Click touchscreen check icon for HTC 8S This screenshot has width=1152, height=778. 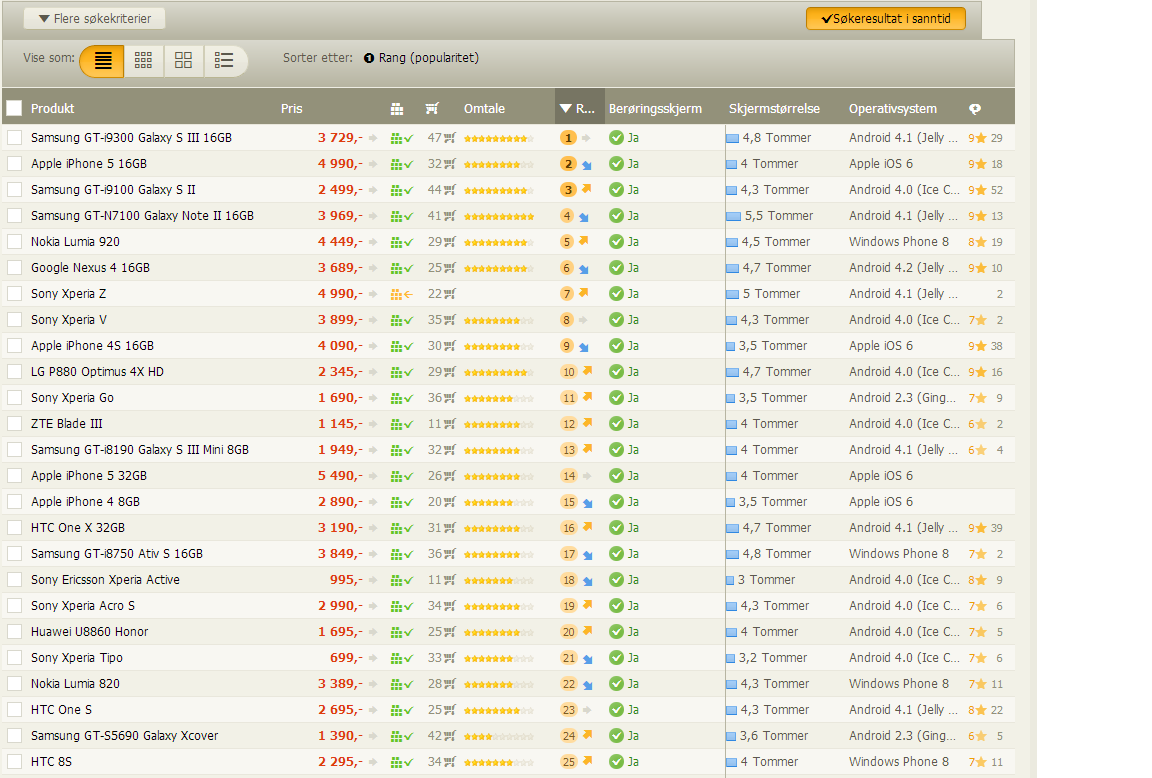(x=616, y=762)
